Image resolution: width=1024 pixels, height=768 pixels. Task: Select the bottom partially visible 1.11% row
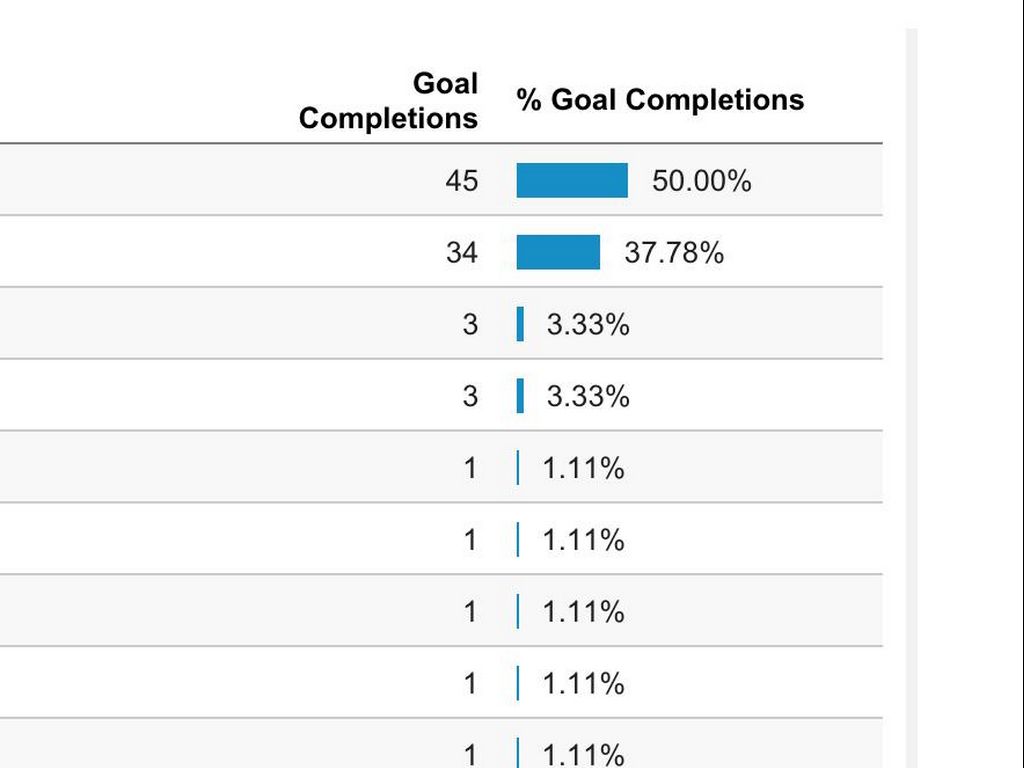pyautogui.click(x=584, y=753)
